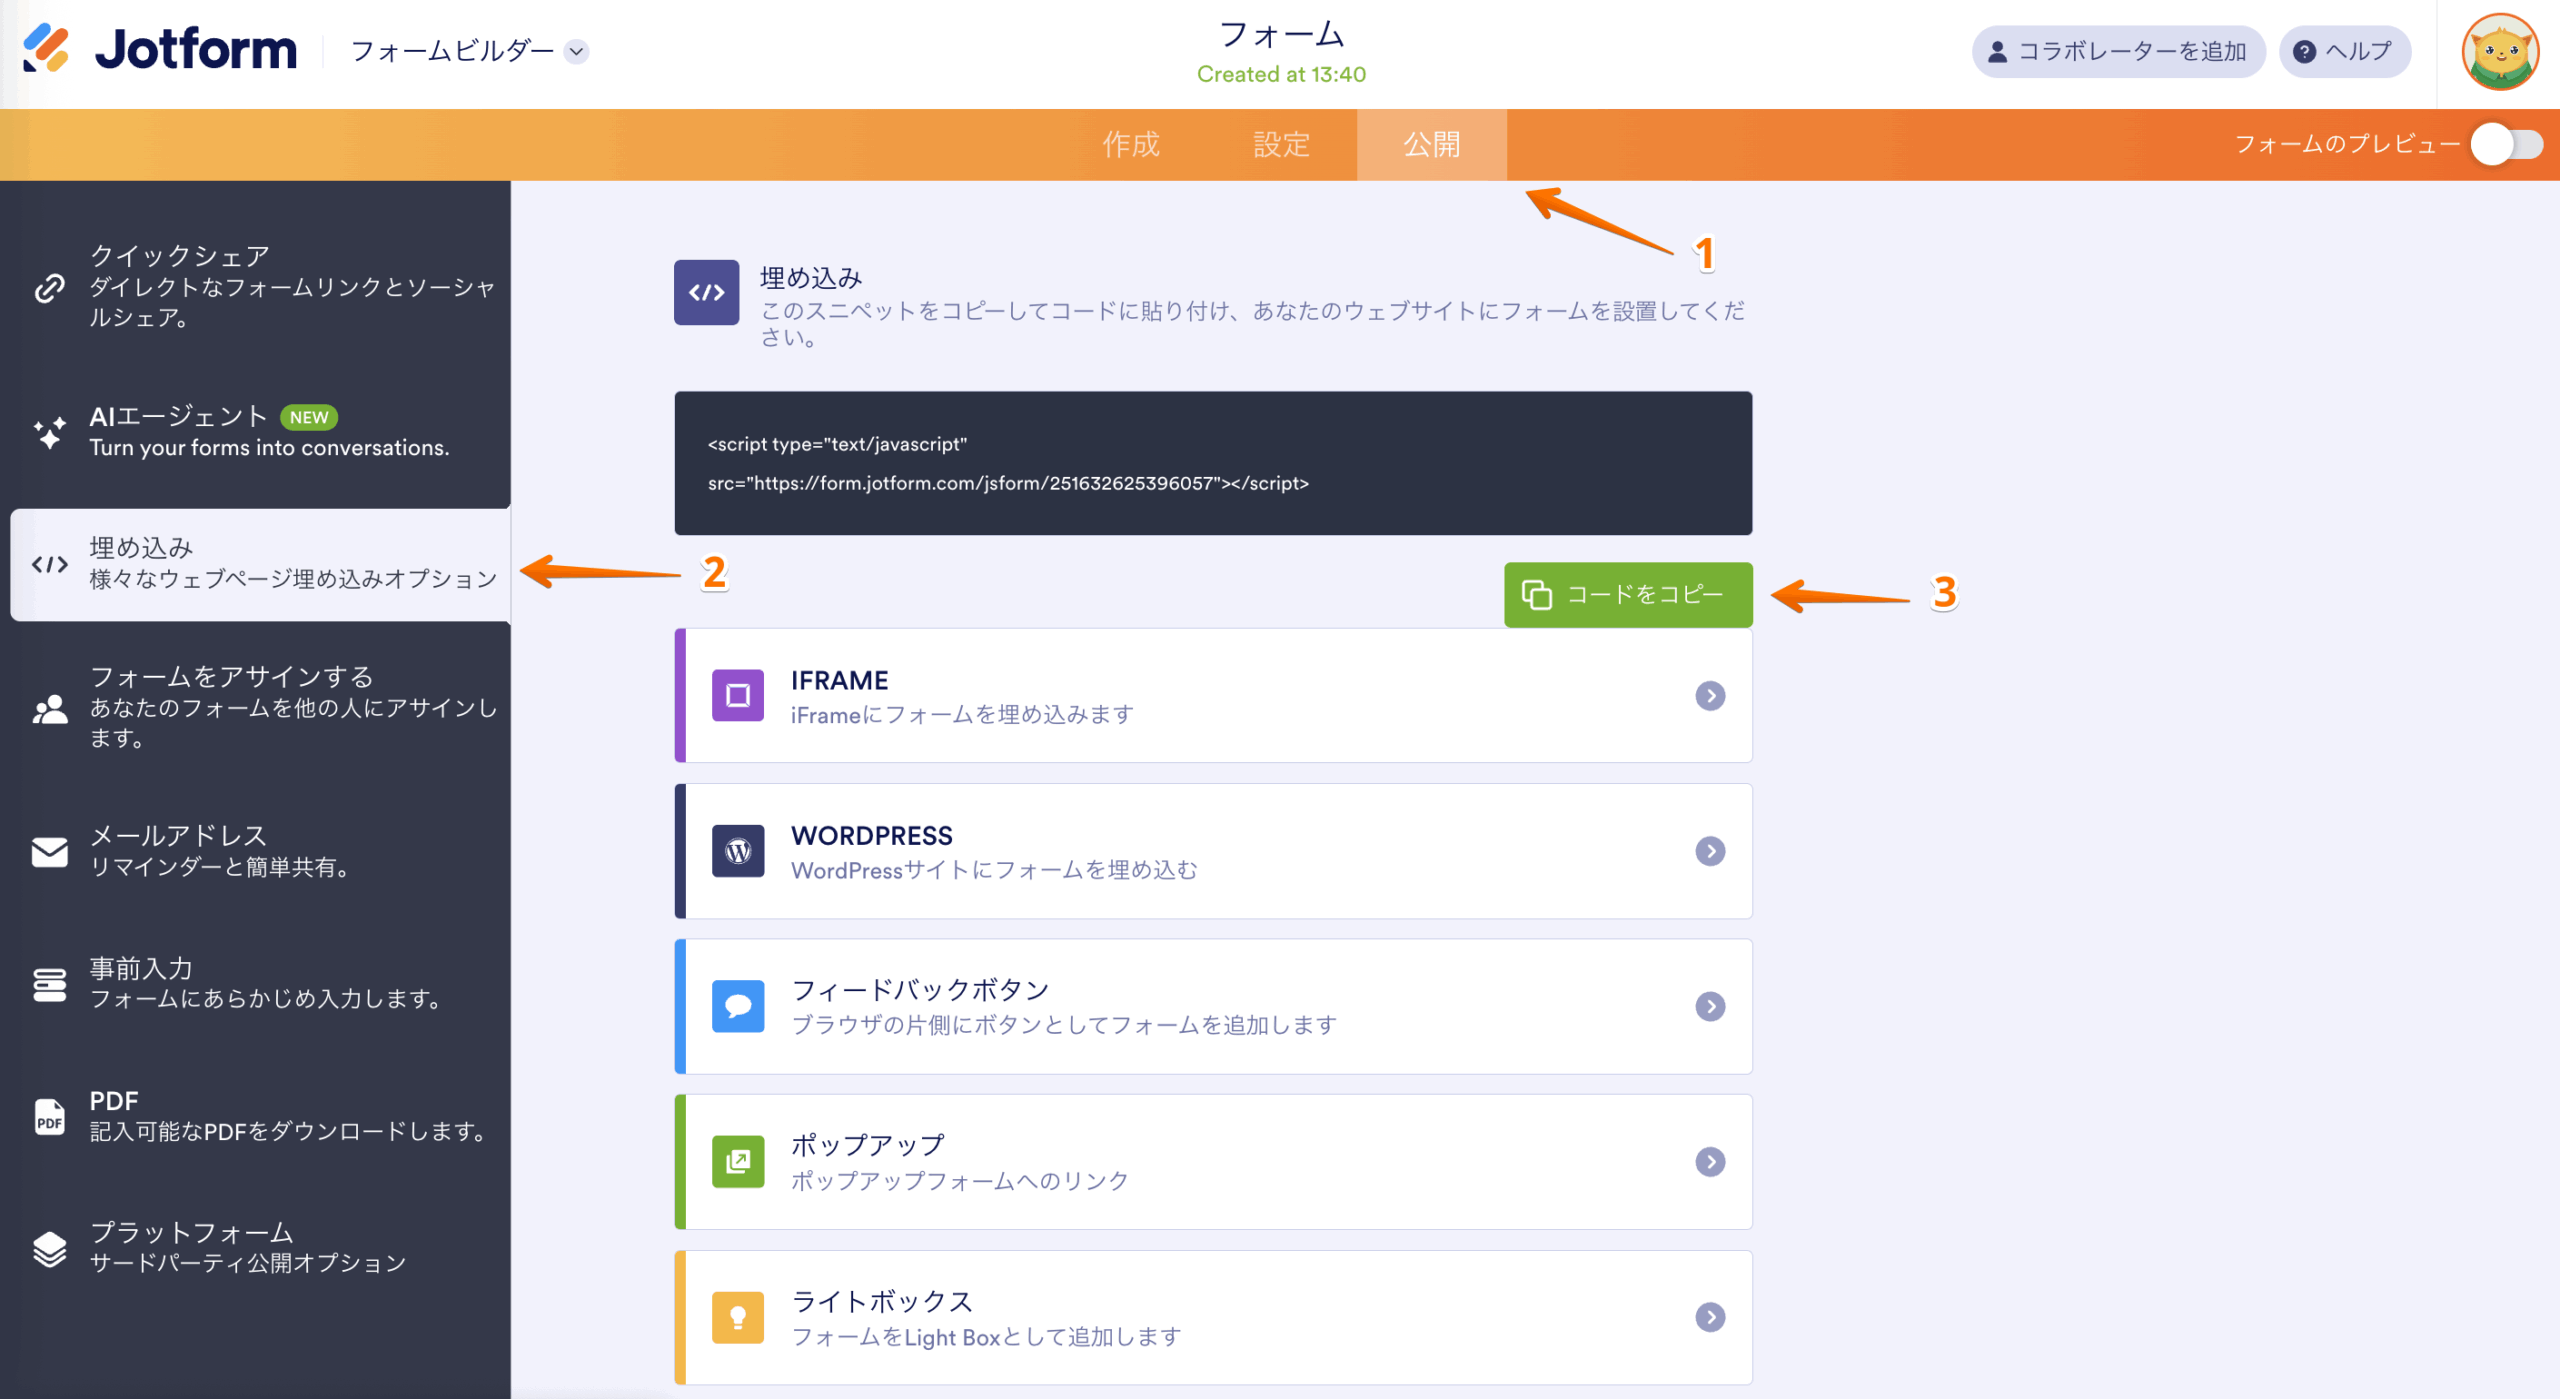Click the フォームをアサインする people icon
Screen dimensions: 2560x1399
click(49, 708)
